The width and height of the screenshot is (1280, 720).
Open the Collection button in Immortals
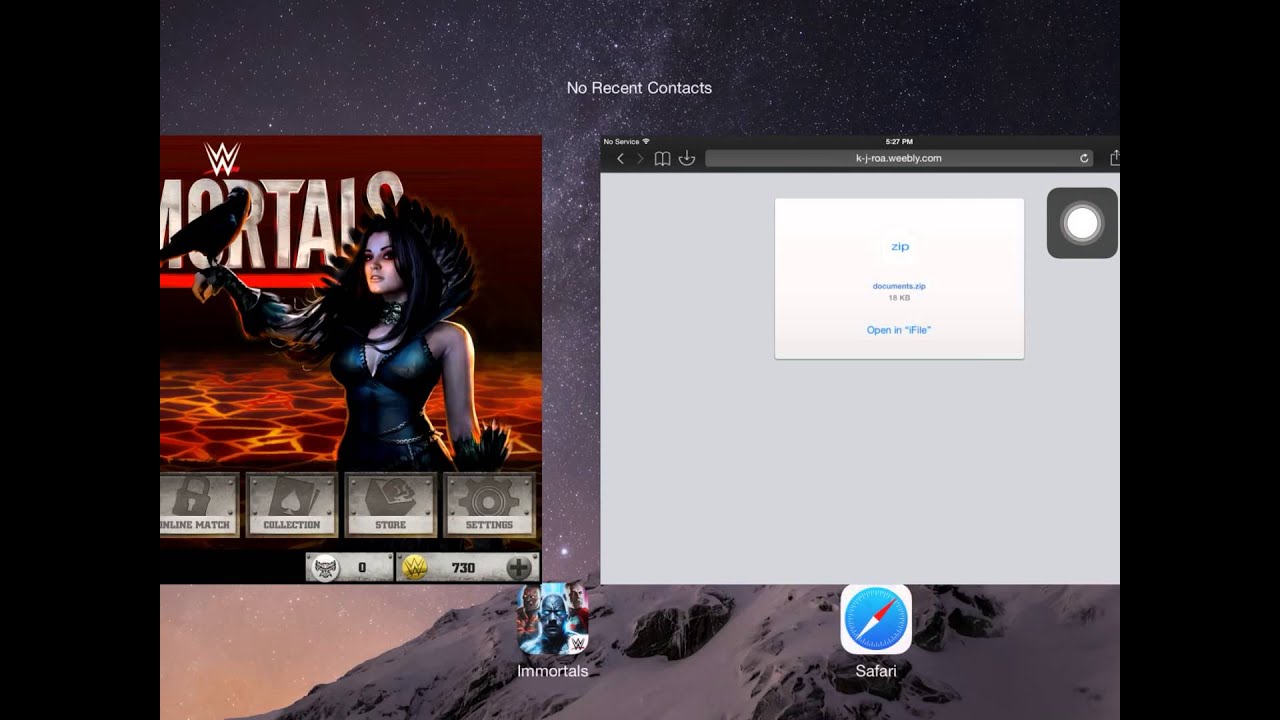pyautogui.click(x=292, y=505)
